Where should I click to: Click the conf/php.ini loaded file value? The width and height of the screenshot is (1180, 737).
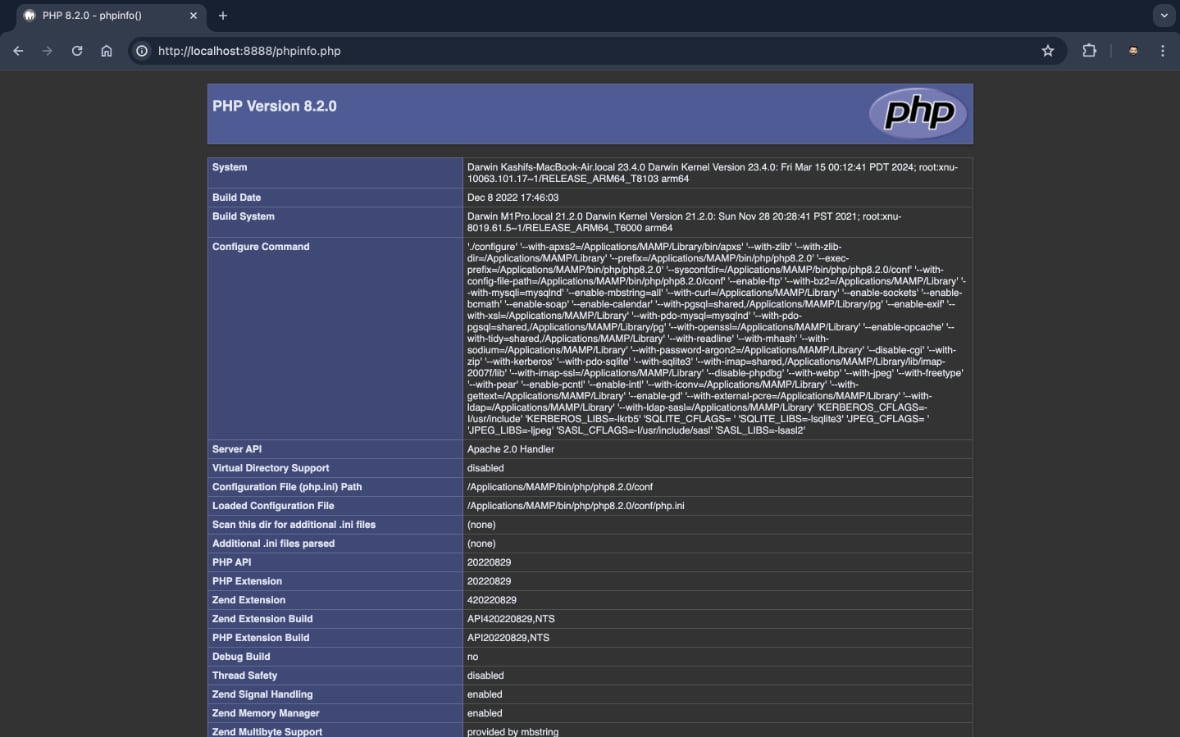tap(576, 505)
